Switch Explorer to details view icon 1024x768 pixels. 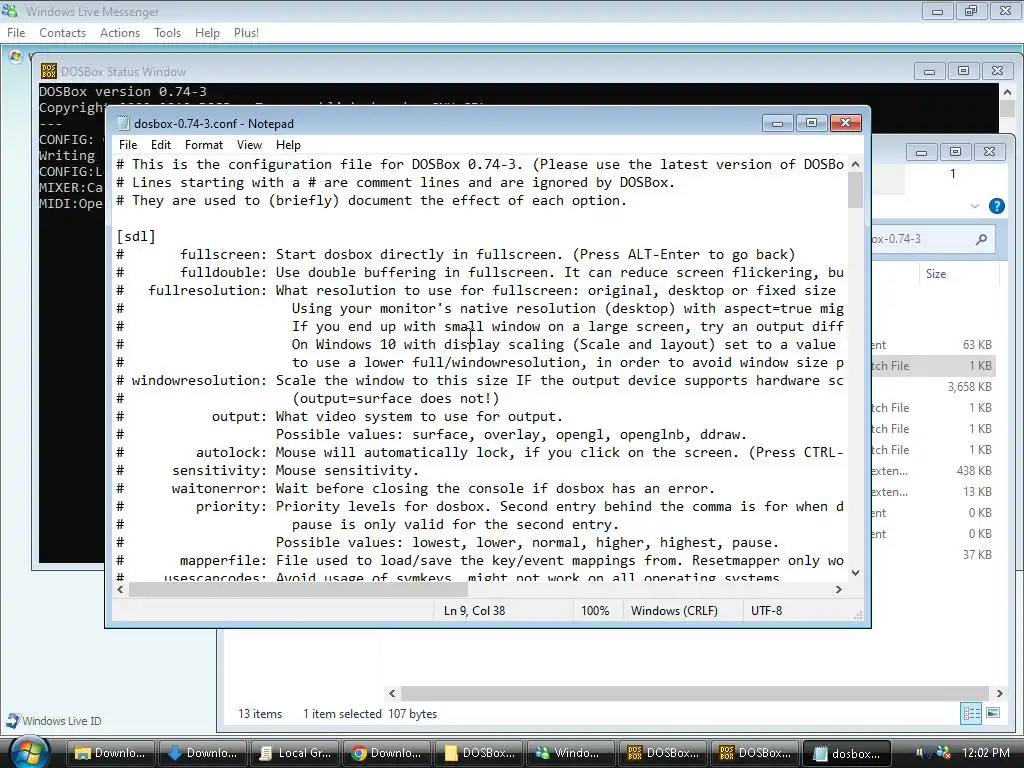(972, 713)
